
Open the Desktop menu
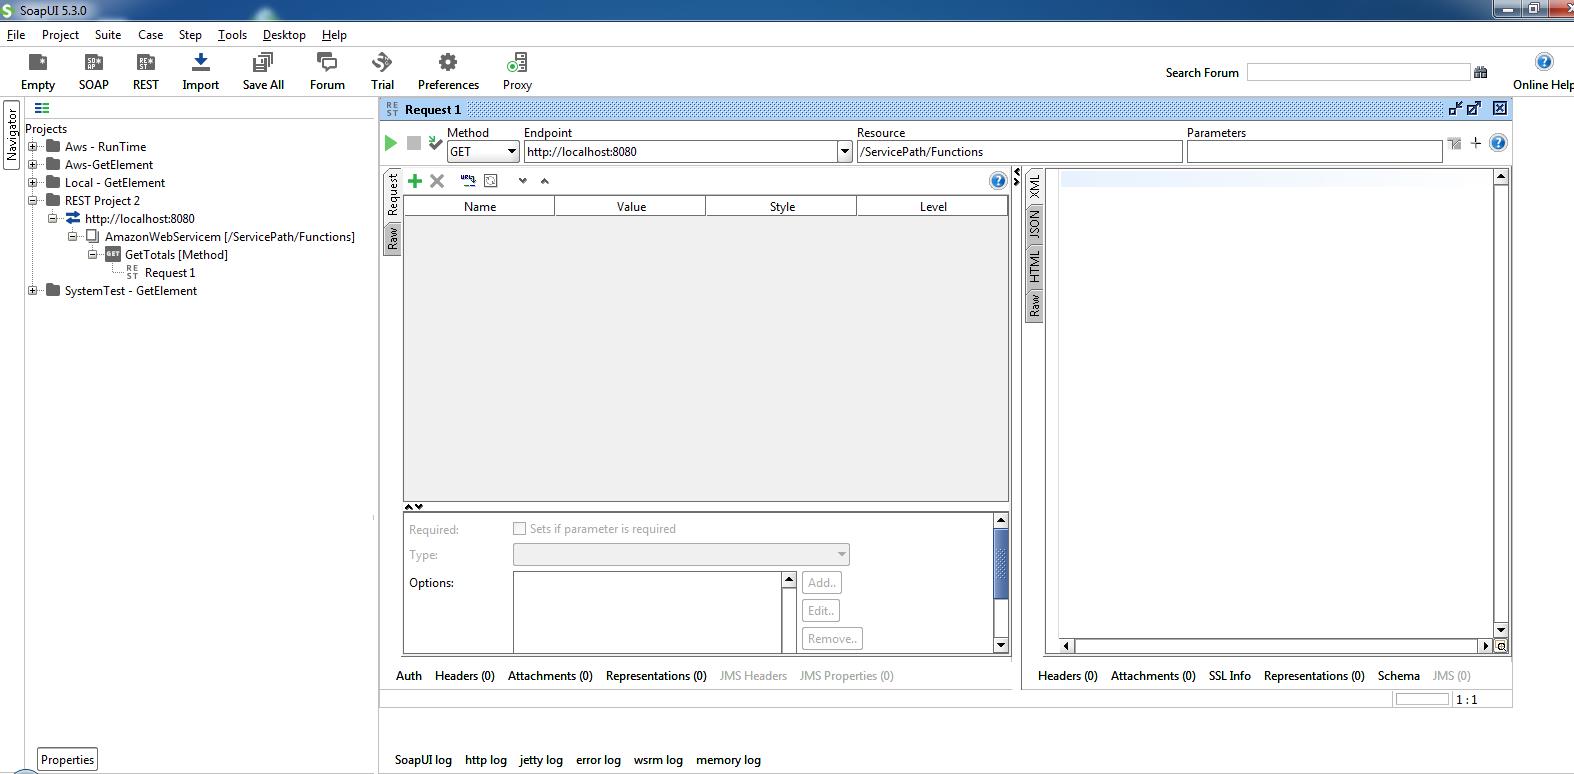(x=284, y=34)
